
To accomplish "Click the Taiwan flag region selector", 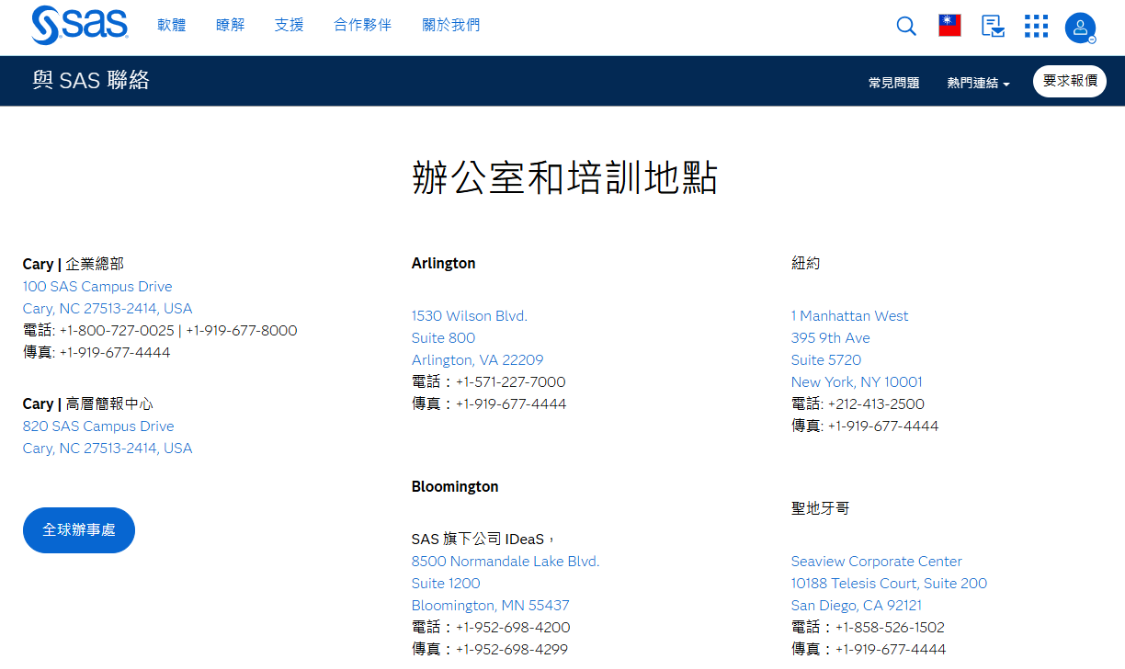I will point(949,26).
